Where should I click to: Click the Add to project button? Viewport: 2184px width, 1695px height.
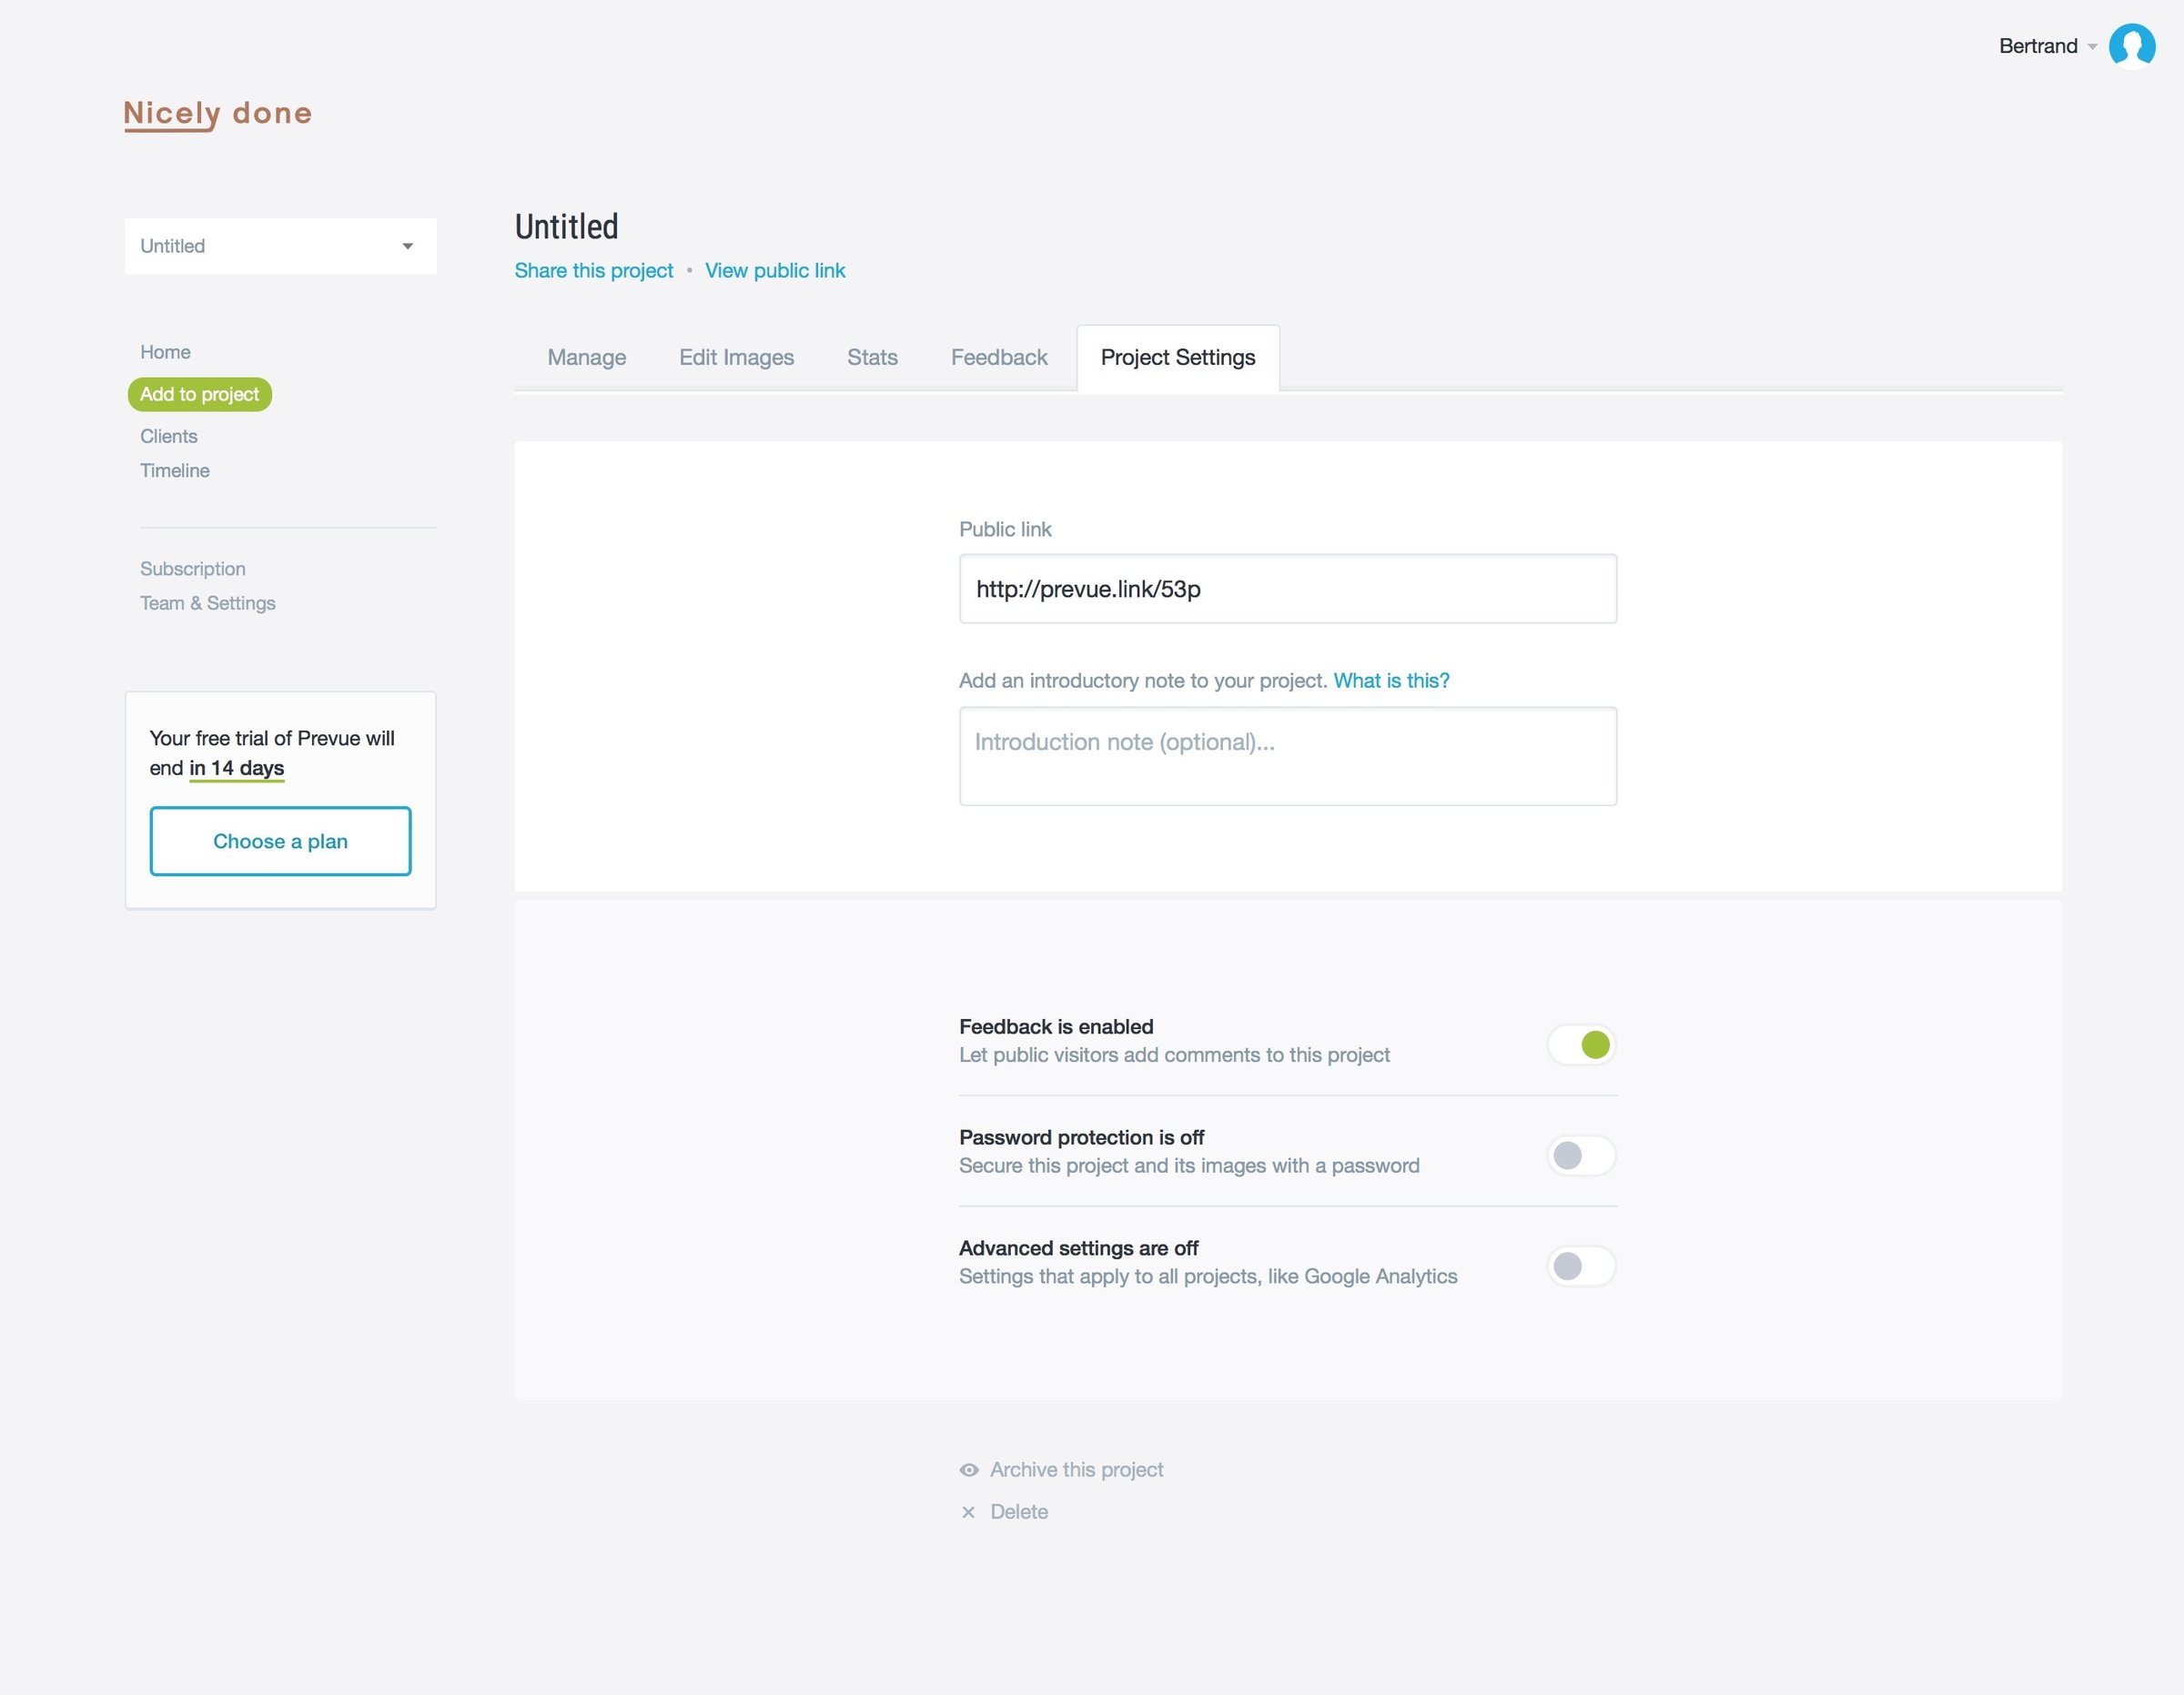(x=199, y=394)
